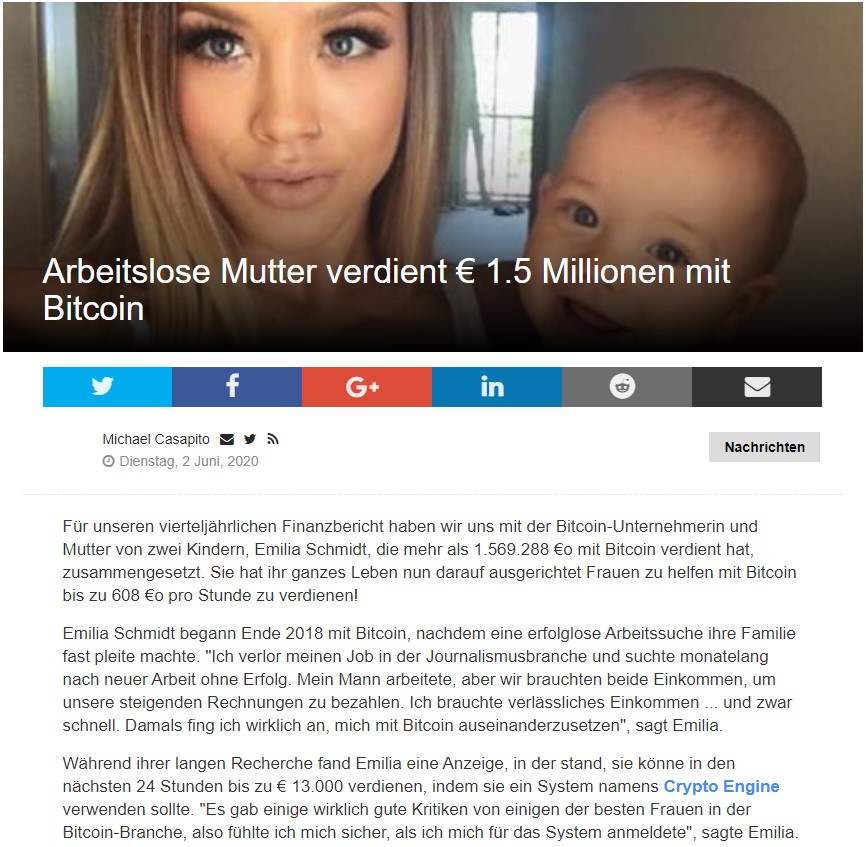Viewport: 866px width, 847px height.
Task: Click the first paragraph about Emilia Schmidt
Action: 430,561
